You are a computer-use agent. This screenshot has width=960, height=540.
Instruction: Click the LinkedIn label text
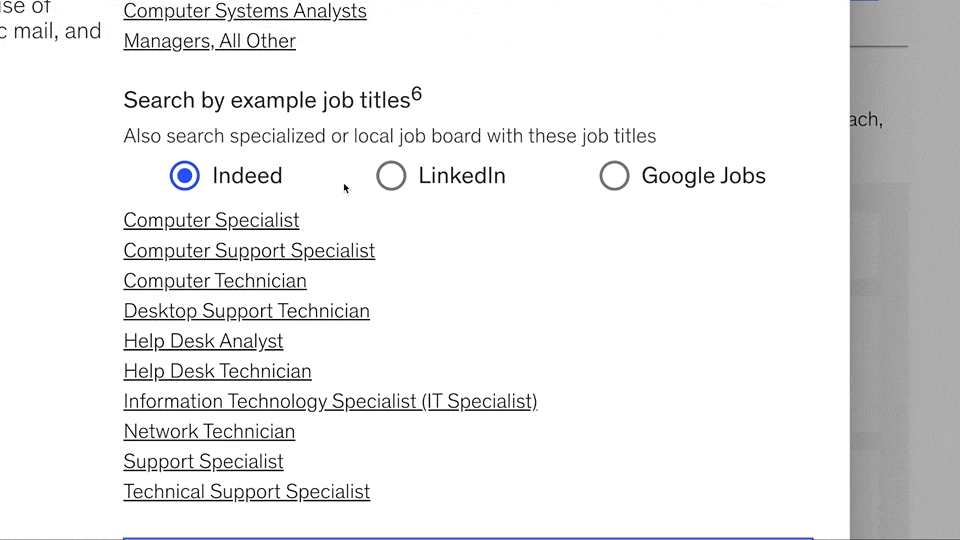click(462, 176)
